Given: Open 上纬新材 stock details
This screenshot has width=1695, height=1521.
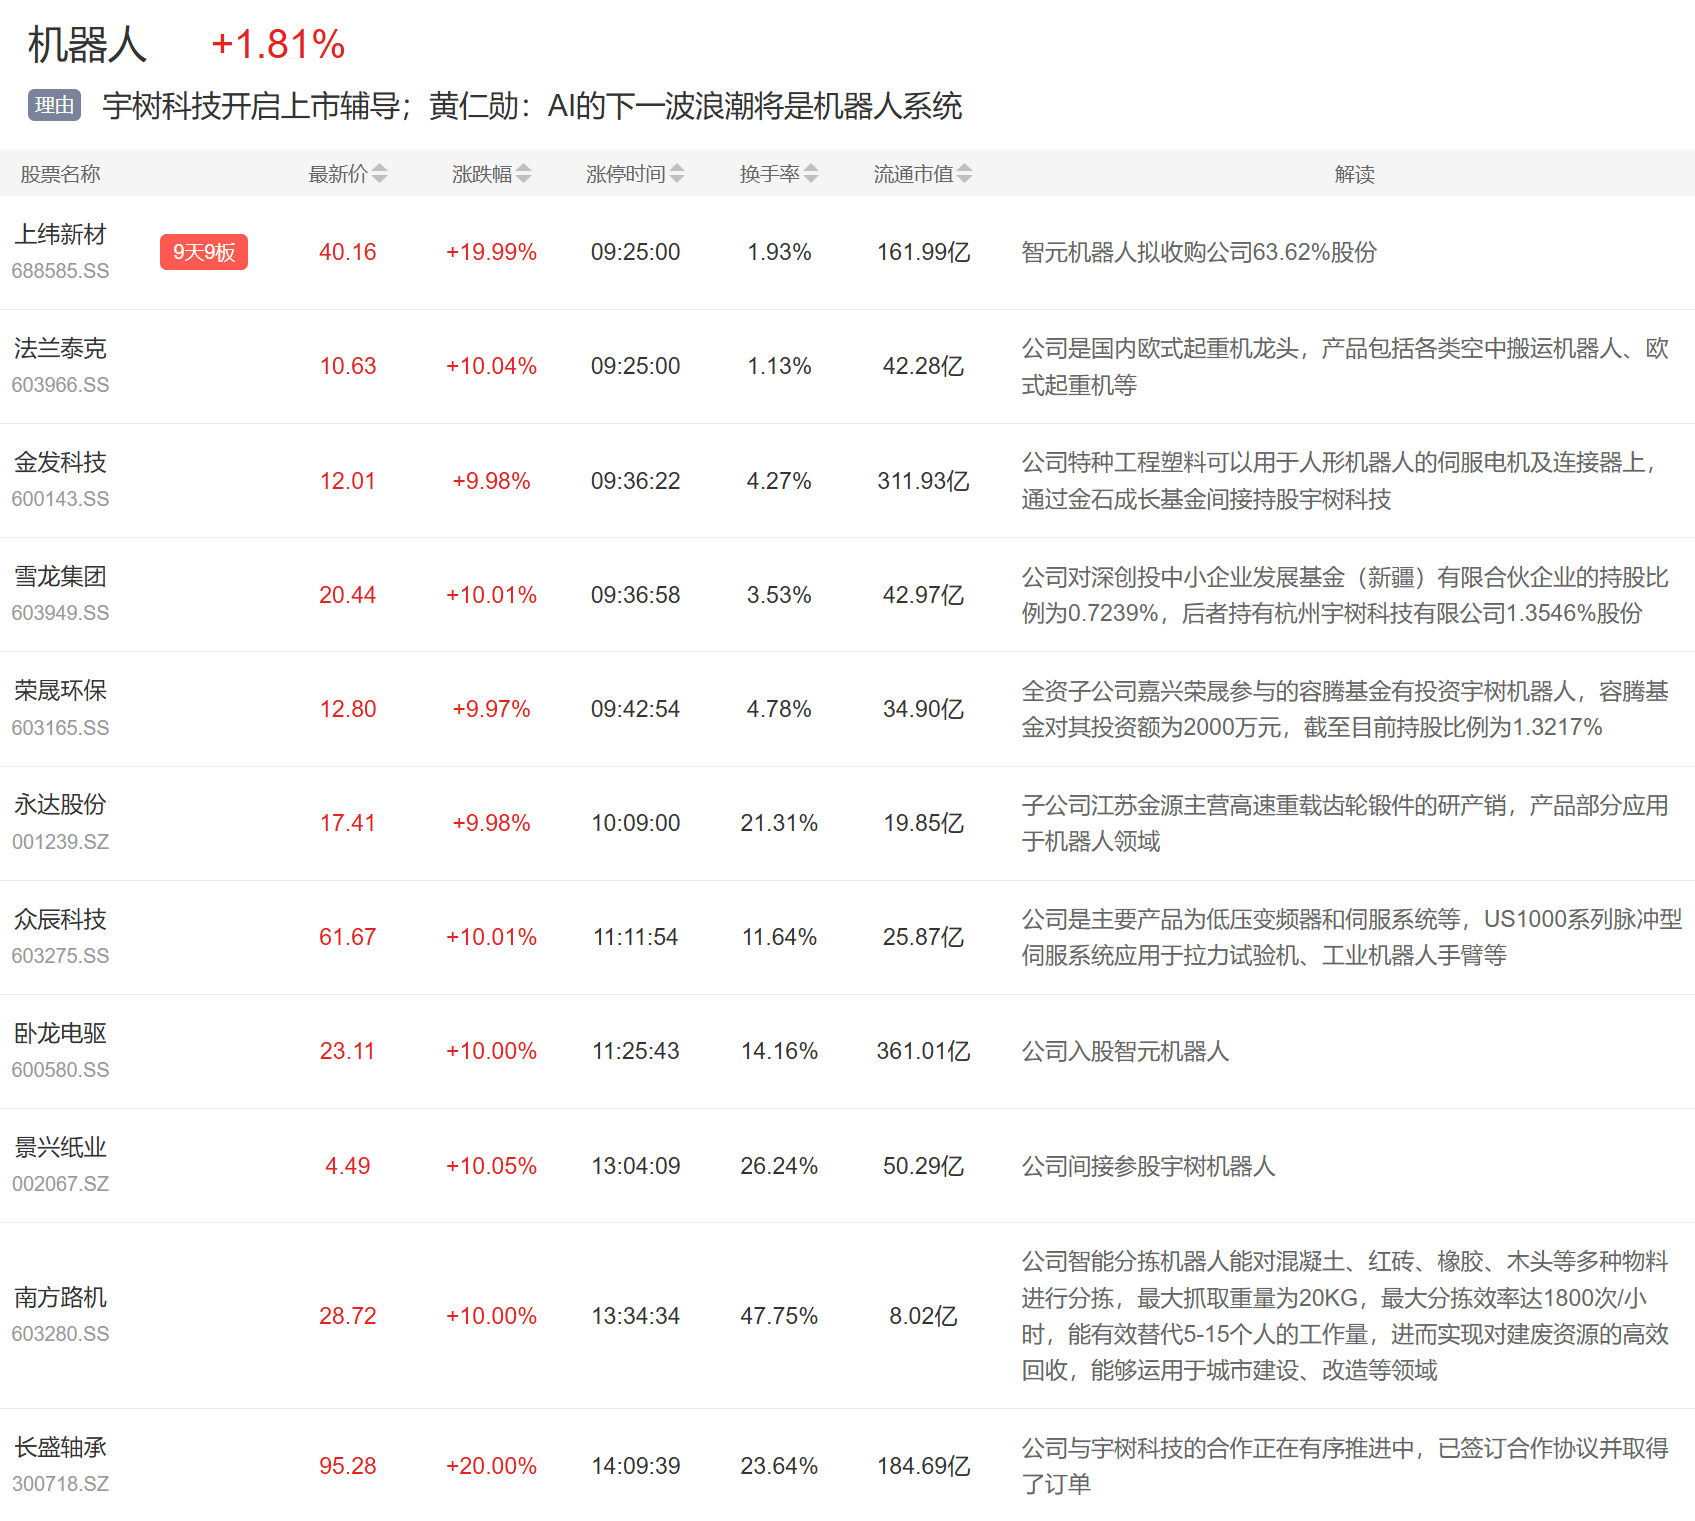Looking at the screenshot, I should click(60, 235).
